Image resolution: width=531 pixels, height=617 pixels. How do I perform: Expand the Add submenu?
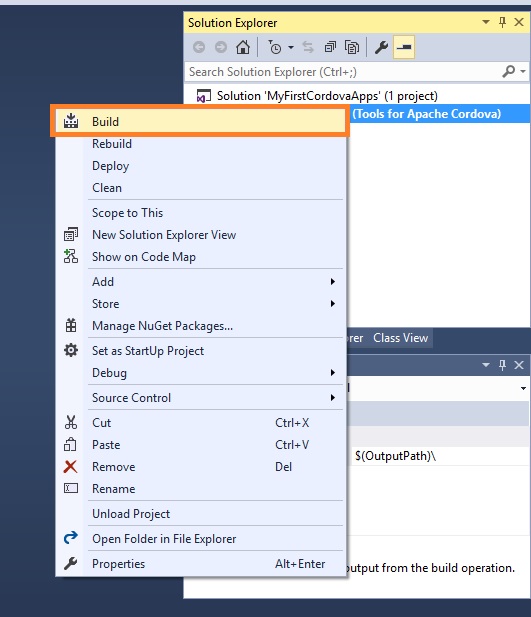pyautogui.click(x=200, y=282)
